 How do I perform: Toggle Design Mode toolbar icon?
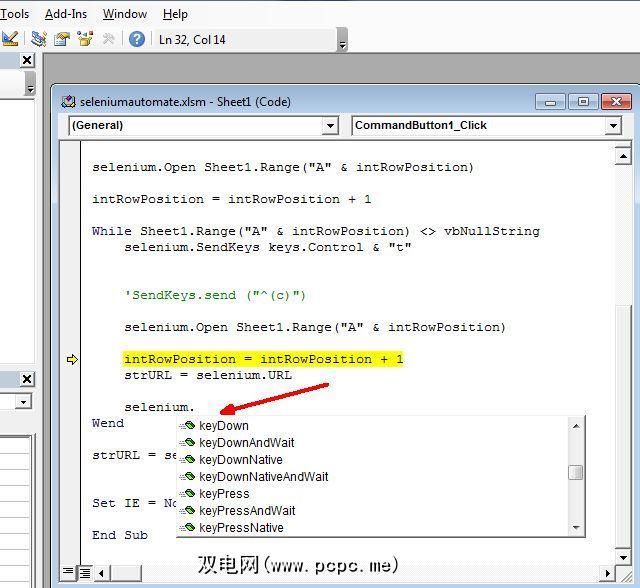(x=10, y=39)
